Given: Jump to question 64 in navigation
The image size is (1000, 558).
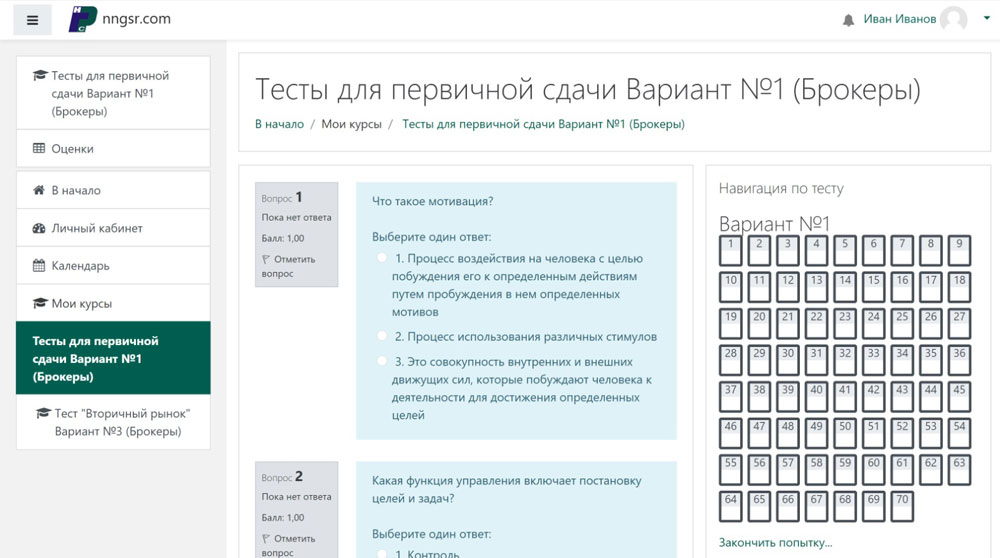Looking at the screenshot, I should click(x=730, y=506).
